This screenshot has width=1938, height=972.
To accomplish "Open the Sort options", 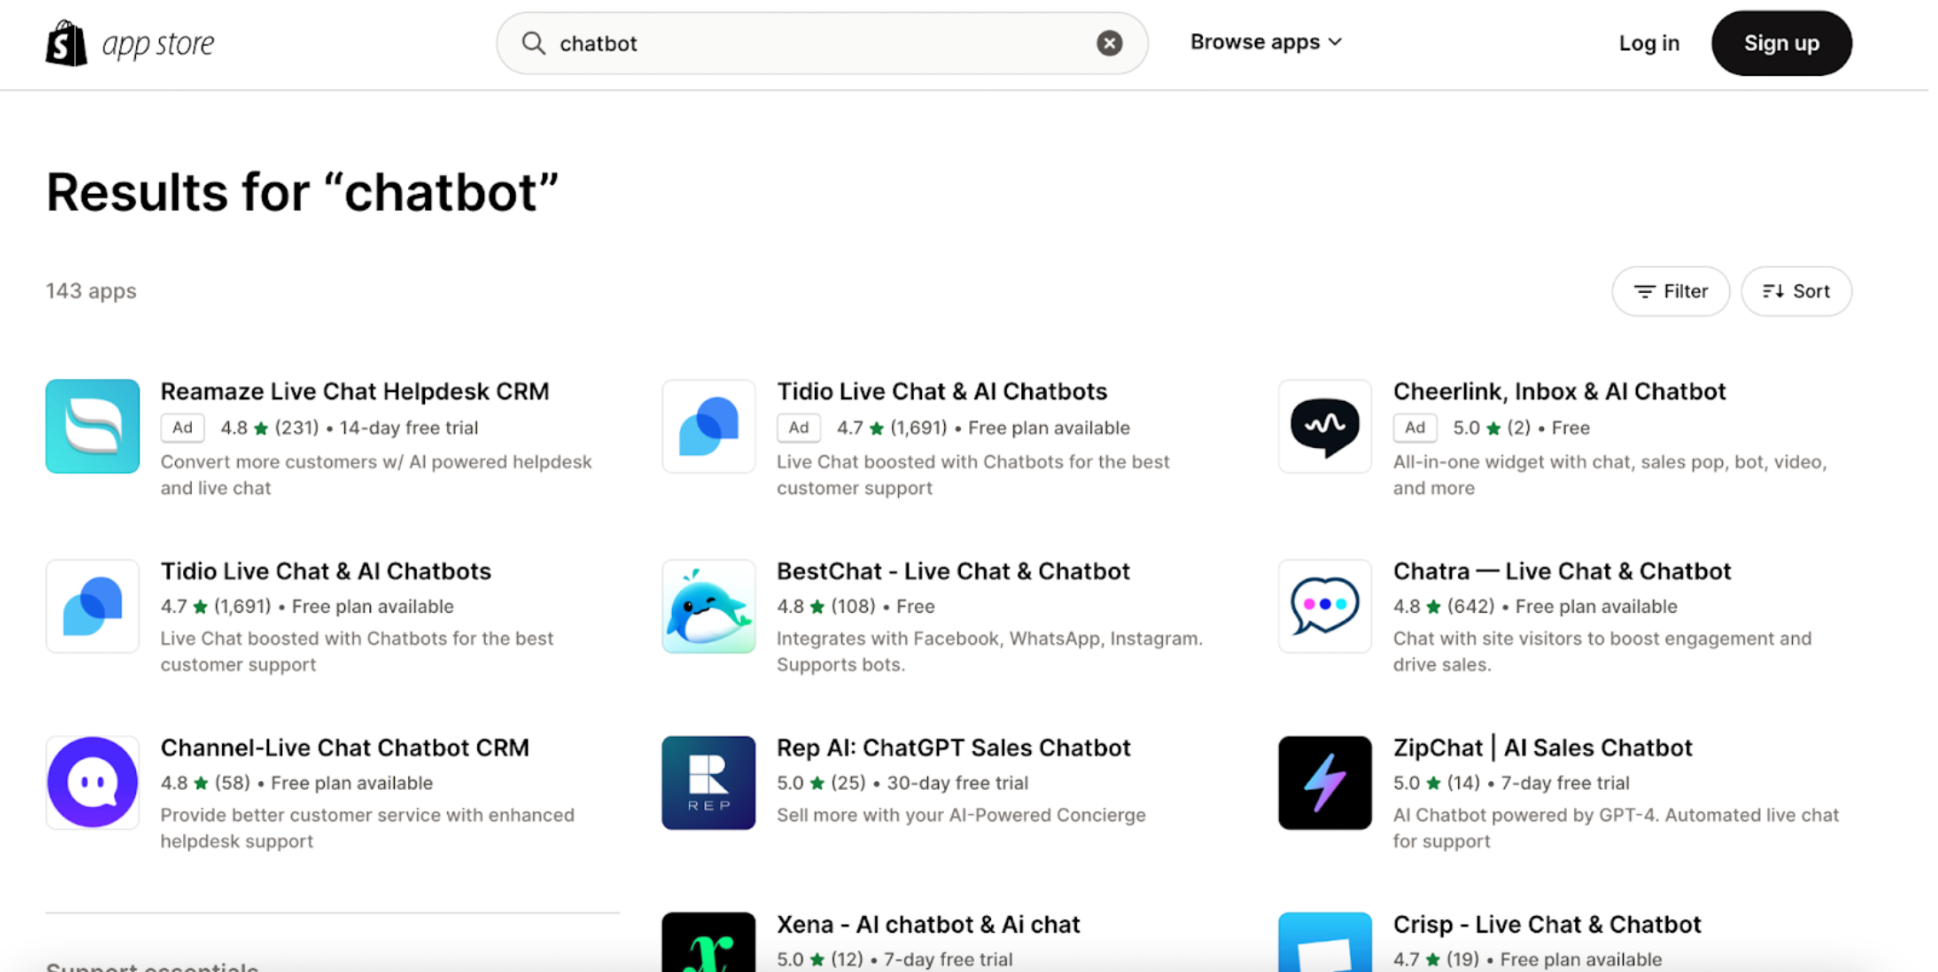I will pyautogui.click(x=1796, y=291).
